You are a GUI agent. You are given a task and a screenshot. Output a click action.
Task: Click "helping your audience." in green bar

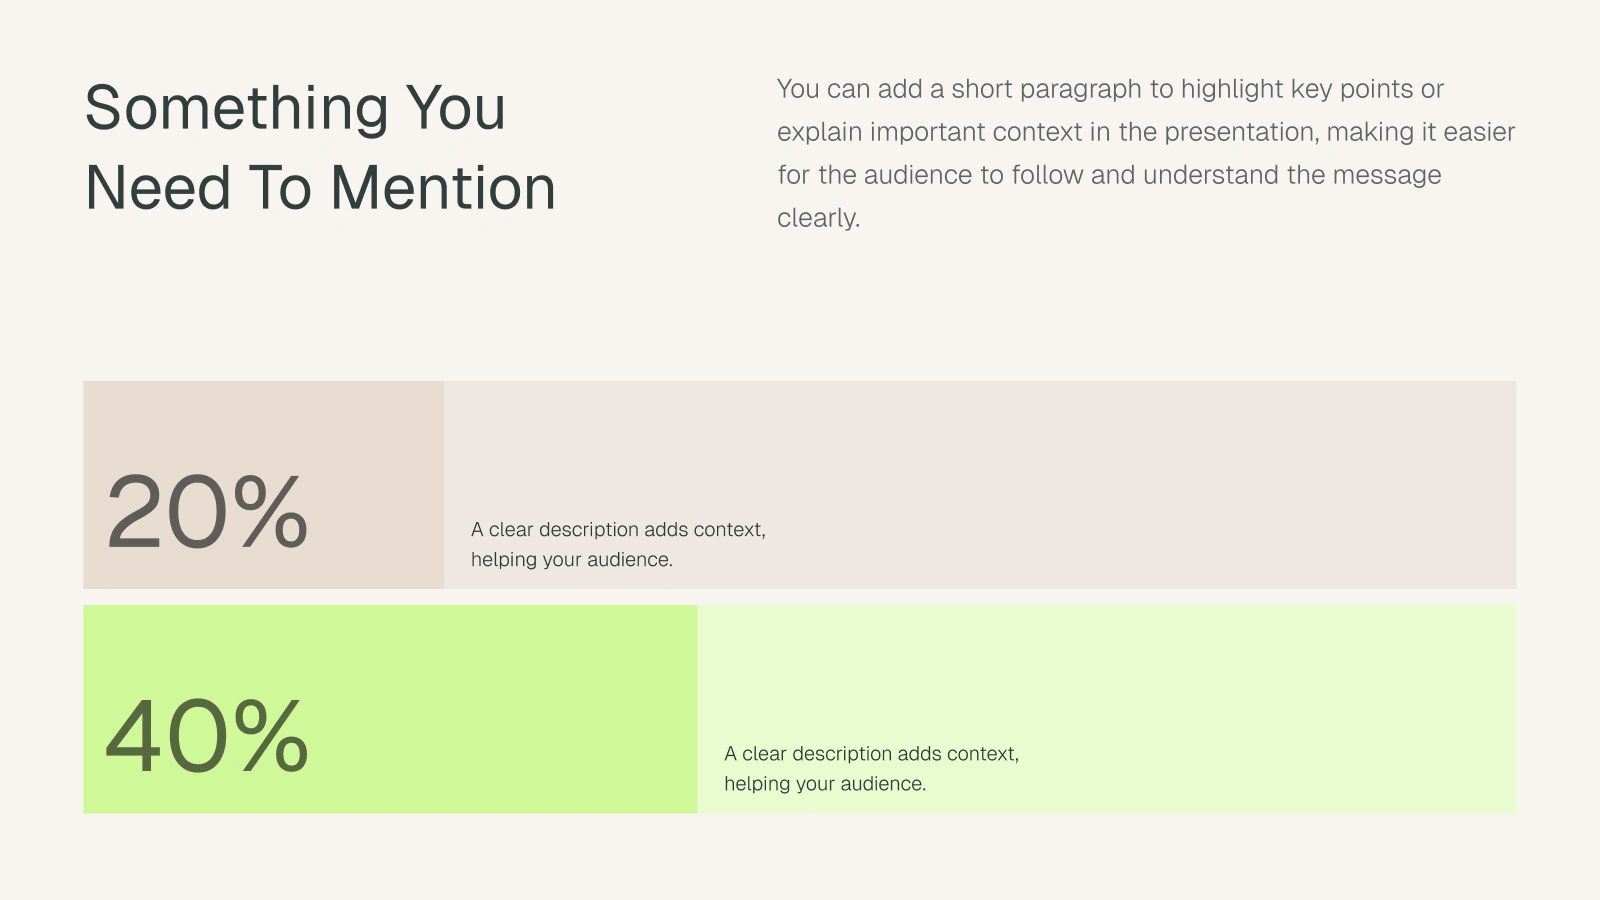point(825,784)
